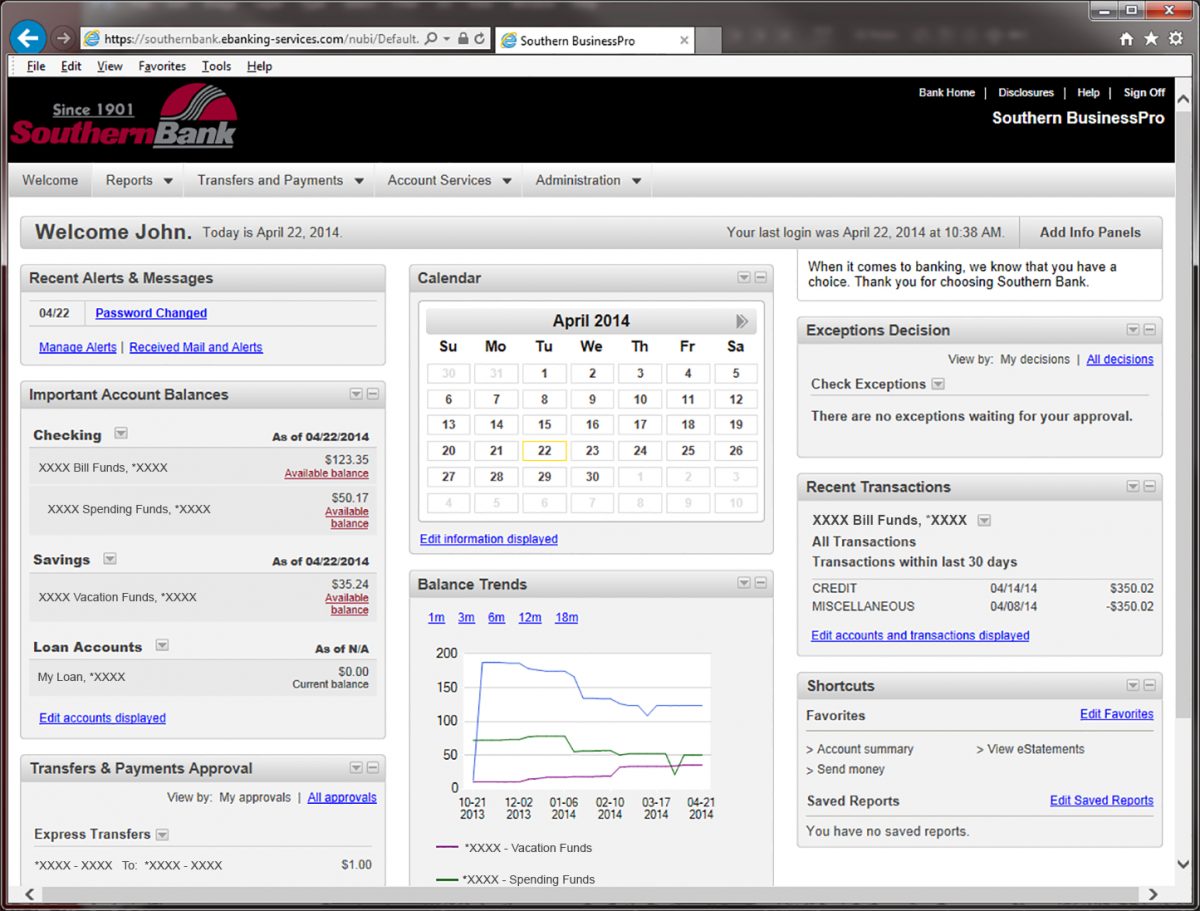The height and width of the screenshot is (911, 1200).
Task: Open Recent Transactions Bill Funds account dropdown
Action: [x=984, y=520]
